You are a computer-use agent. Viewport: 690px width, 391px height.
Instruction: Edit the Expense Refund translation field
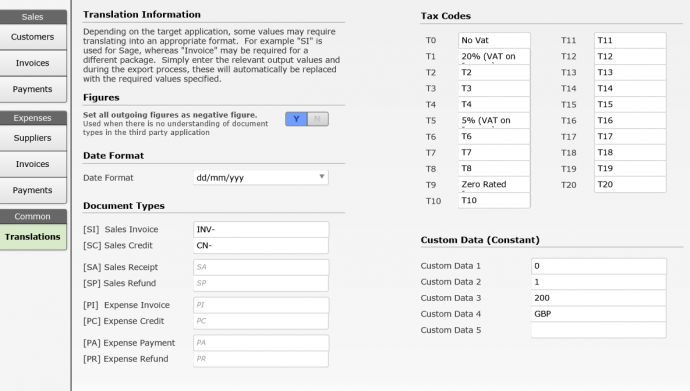tap(261, 359)
